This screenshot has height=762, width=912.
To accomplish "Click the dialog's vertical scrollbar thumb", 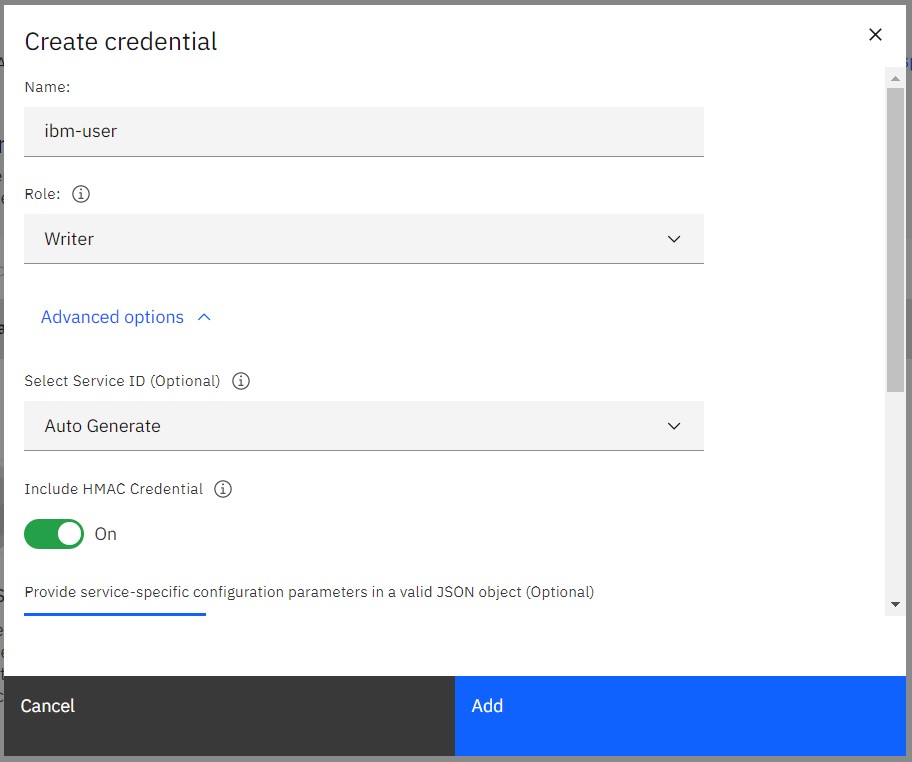I will click(895, 240).
